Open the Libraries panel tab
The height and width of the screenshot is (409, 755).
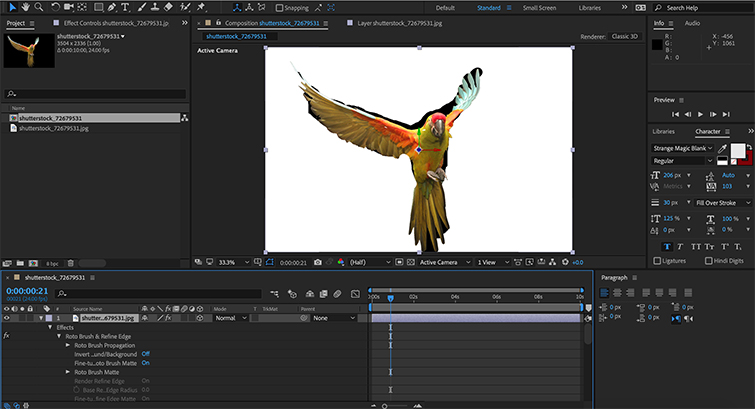pyautogui.click(x=664, y=132)
